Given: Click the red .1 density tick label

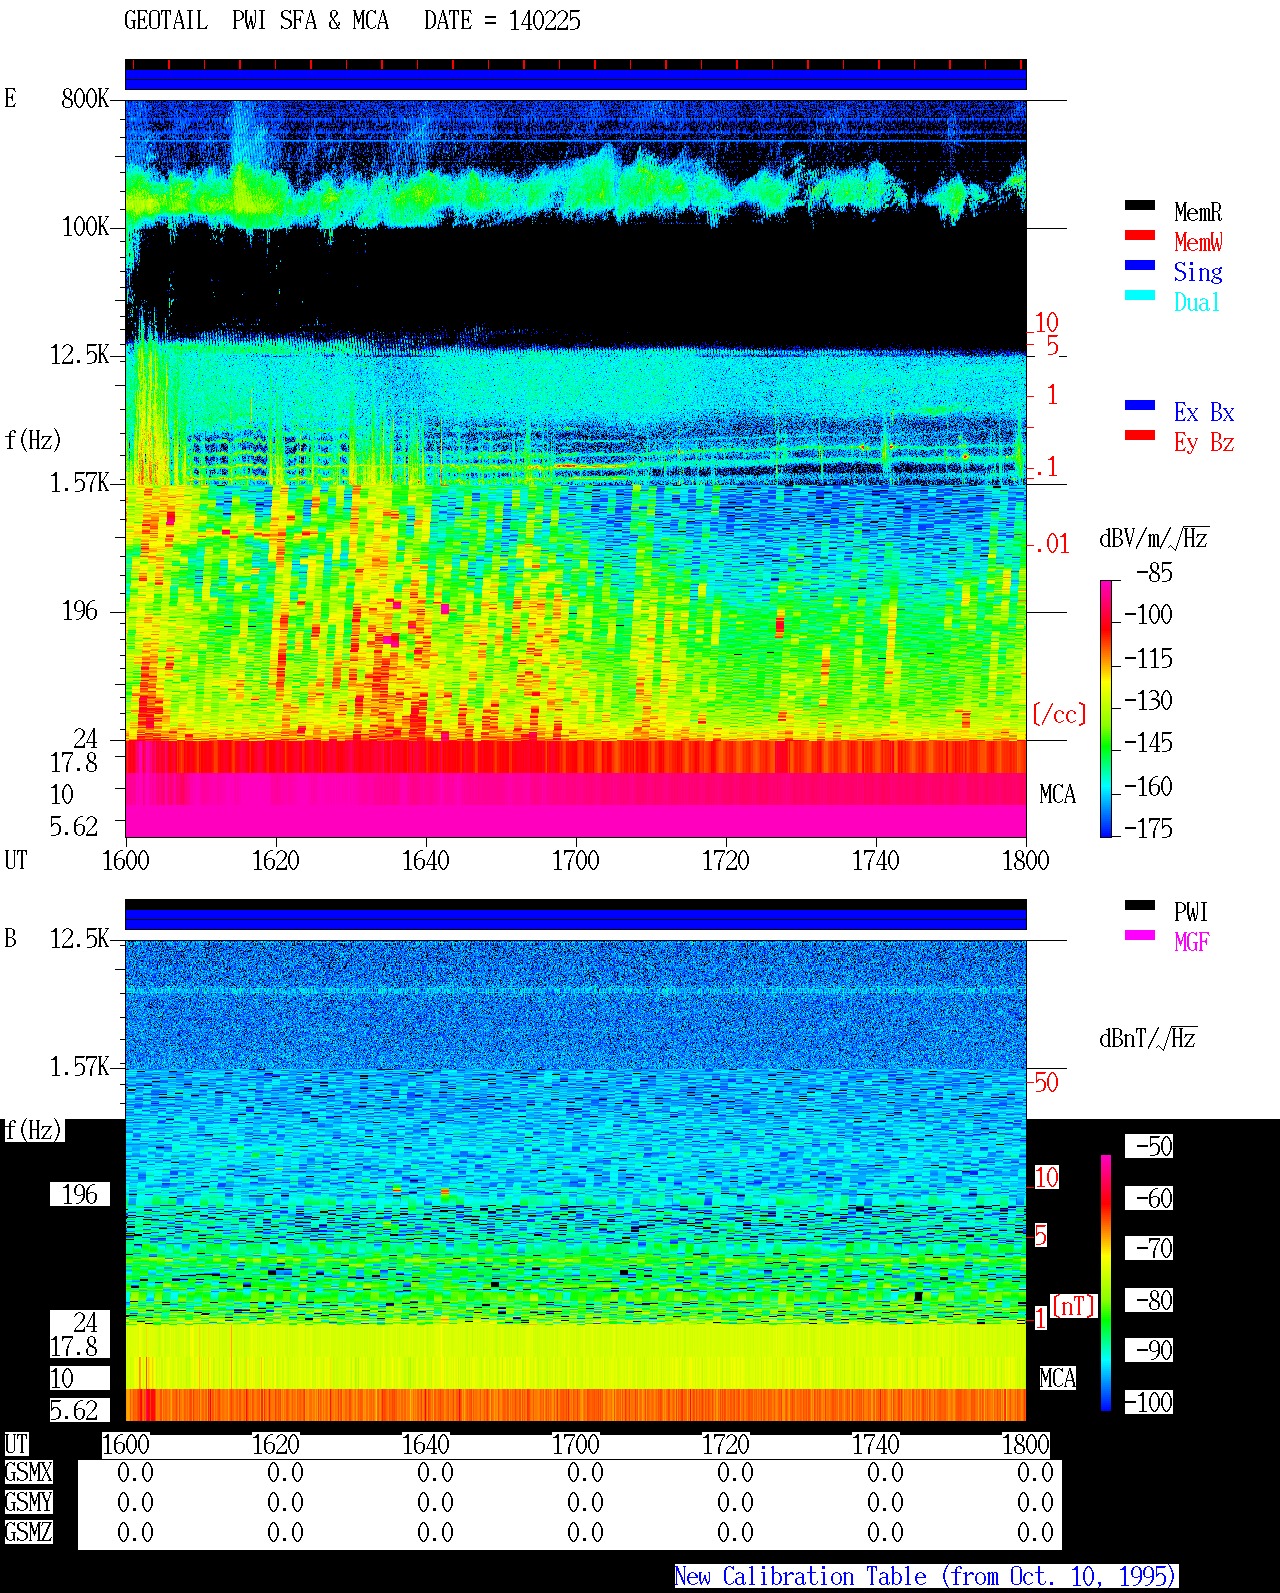Looking at the screenshot, I should pyautogui.click(x=1046, y=467).
